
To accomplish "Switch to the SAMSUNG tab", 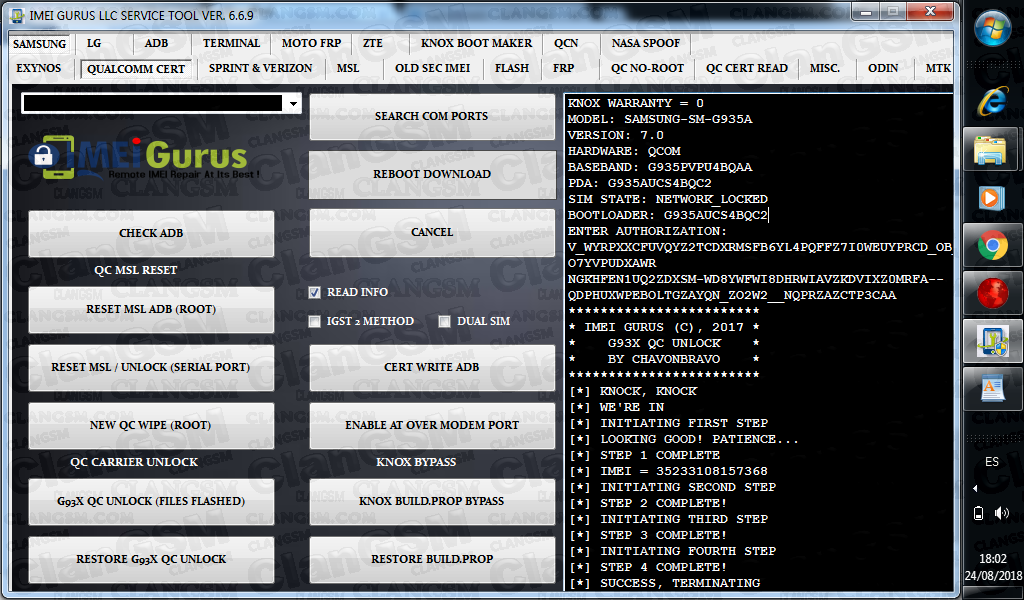I will pyautogui.click(x=39, y=44).
